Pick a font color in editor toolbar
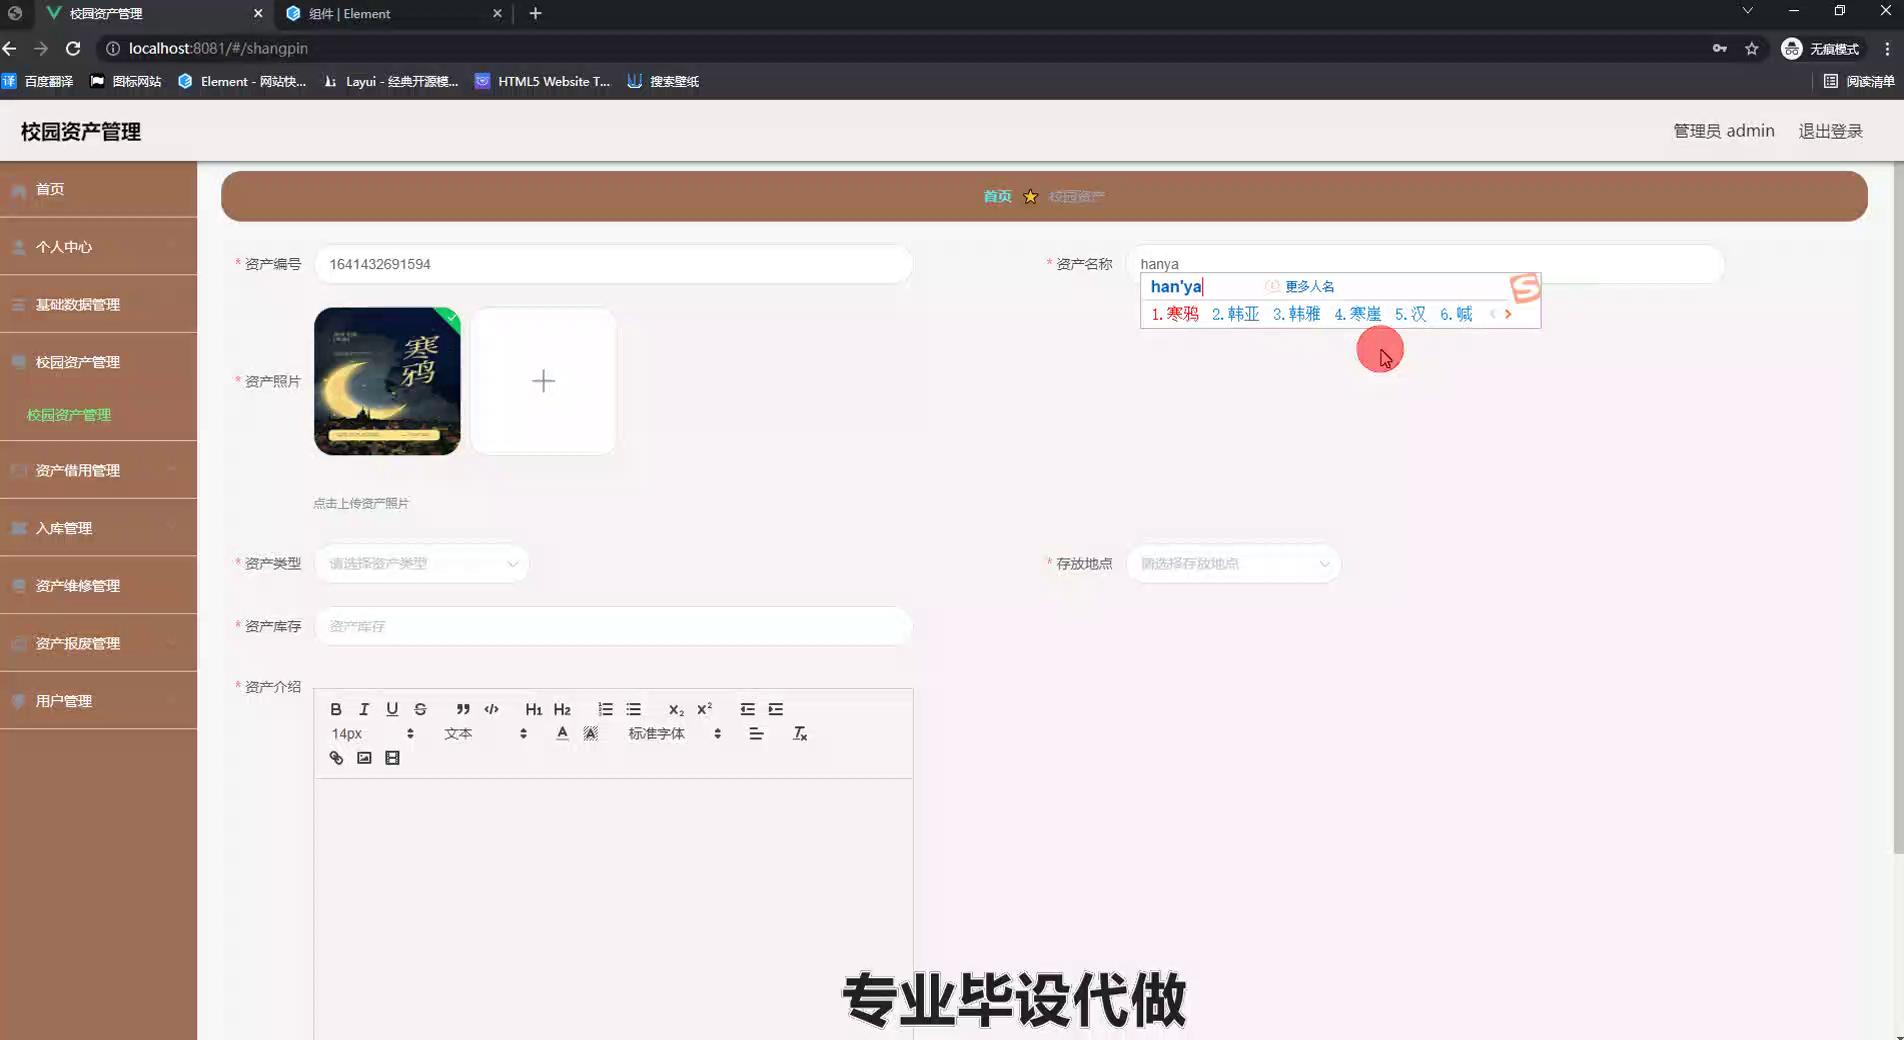Viewport: 1904px width, 1040px height. click(562, 734)
